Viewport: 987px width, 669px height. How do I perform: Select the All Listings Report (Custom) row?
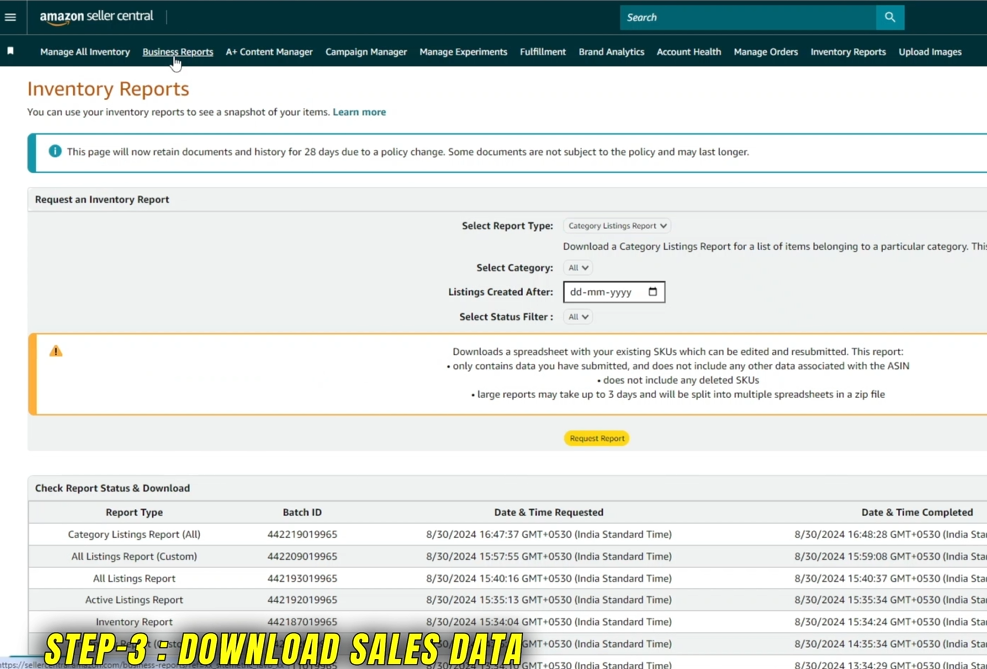507,556
